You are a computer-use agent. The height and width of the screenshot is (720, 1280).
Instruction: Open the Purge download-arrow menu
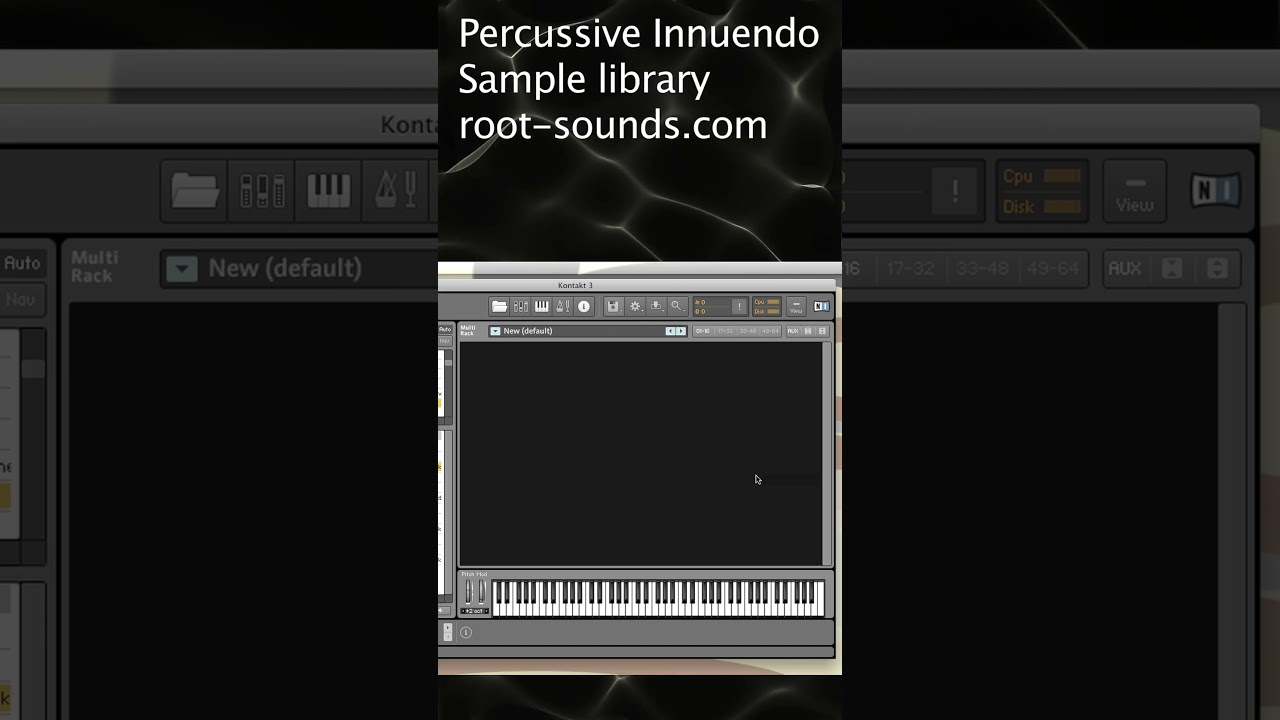coord(656,306)
